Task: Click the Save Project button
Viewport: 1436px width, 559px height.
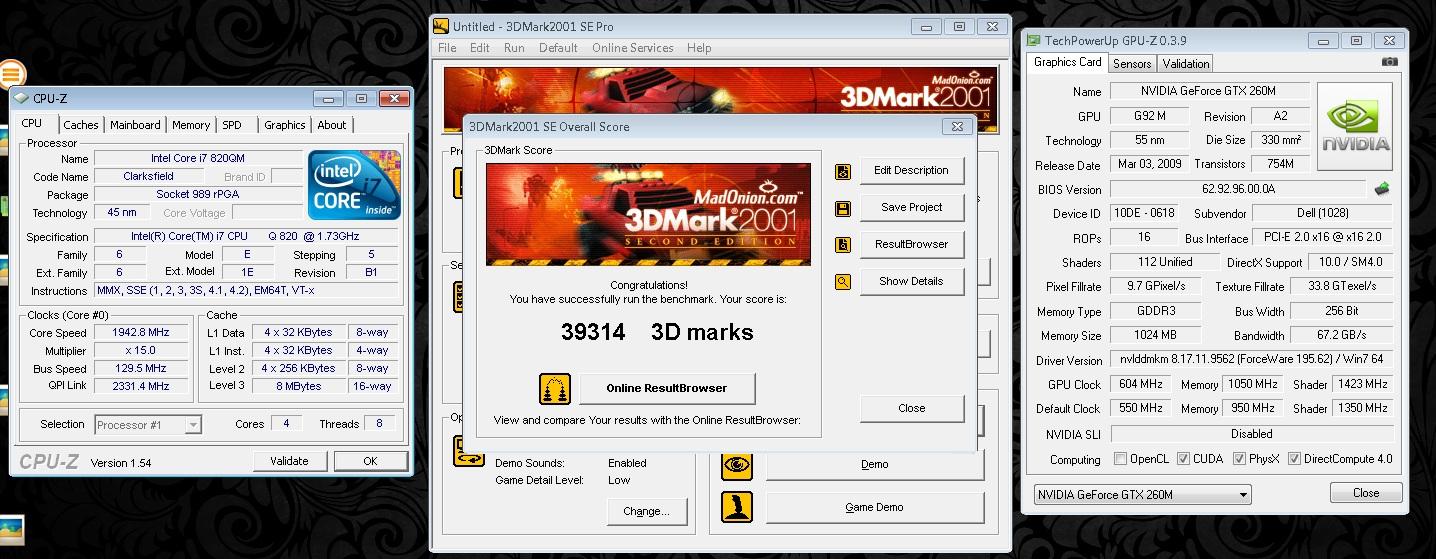Action: [911, 207]
